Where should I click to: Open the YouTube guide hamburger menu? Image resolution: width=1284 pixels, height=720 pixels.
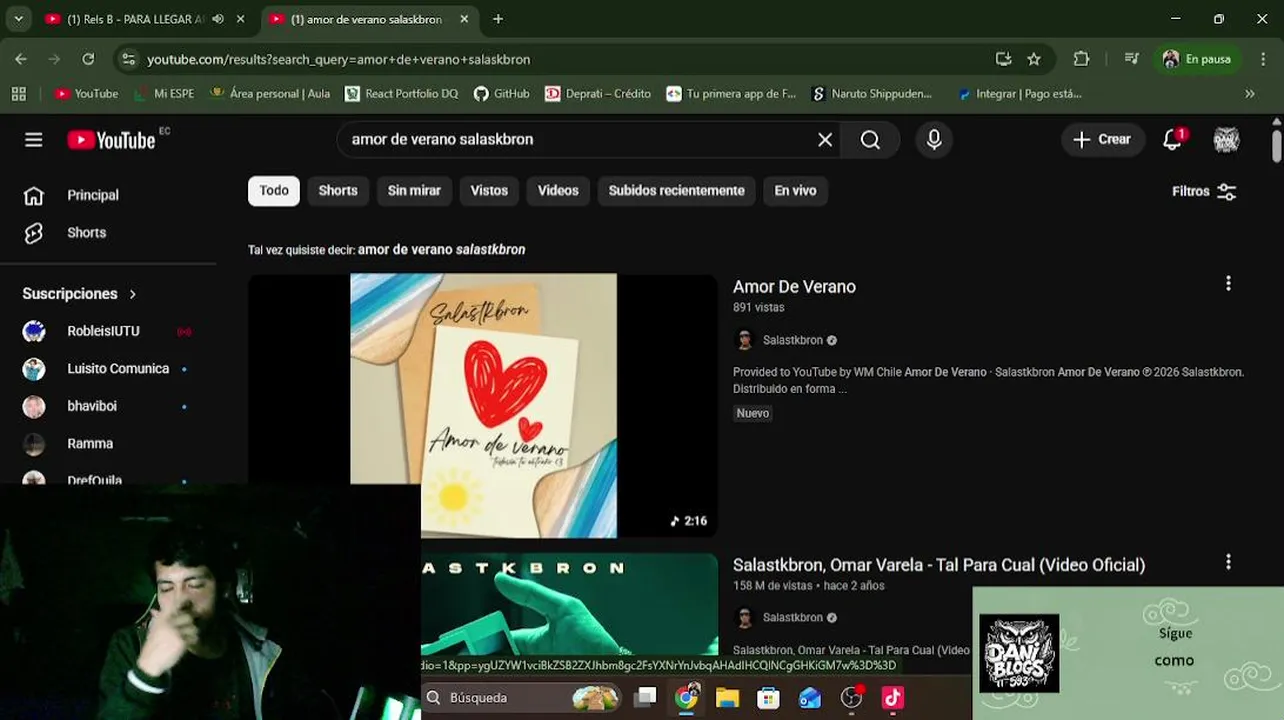coord(34,140)
